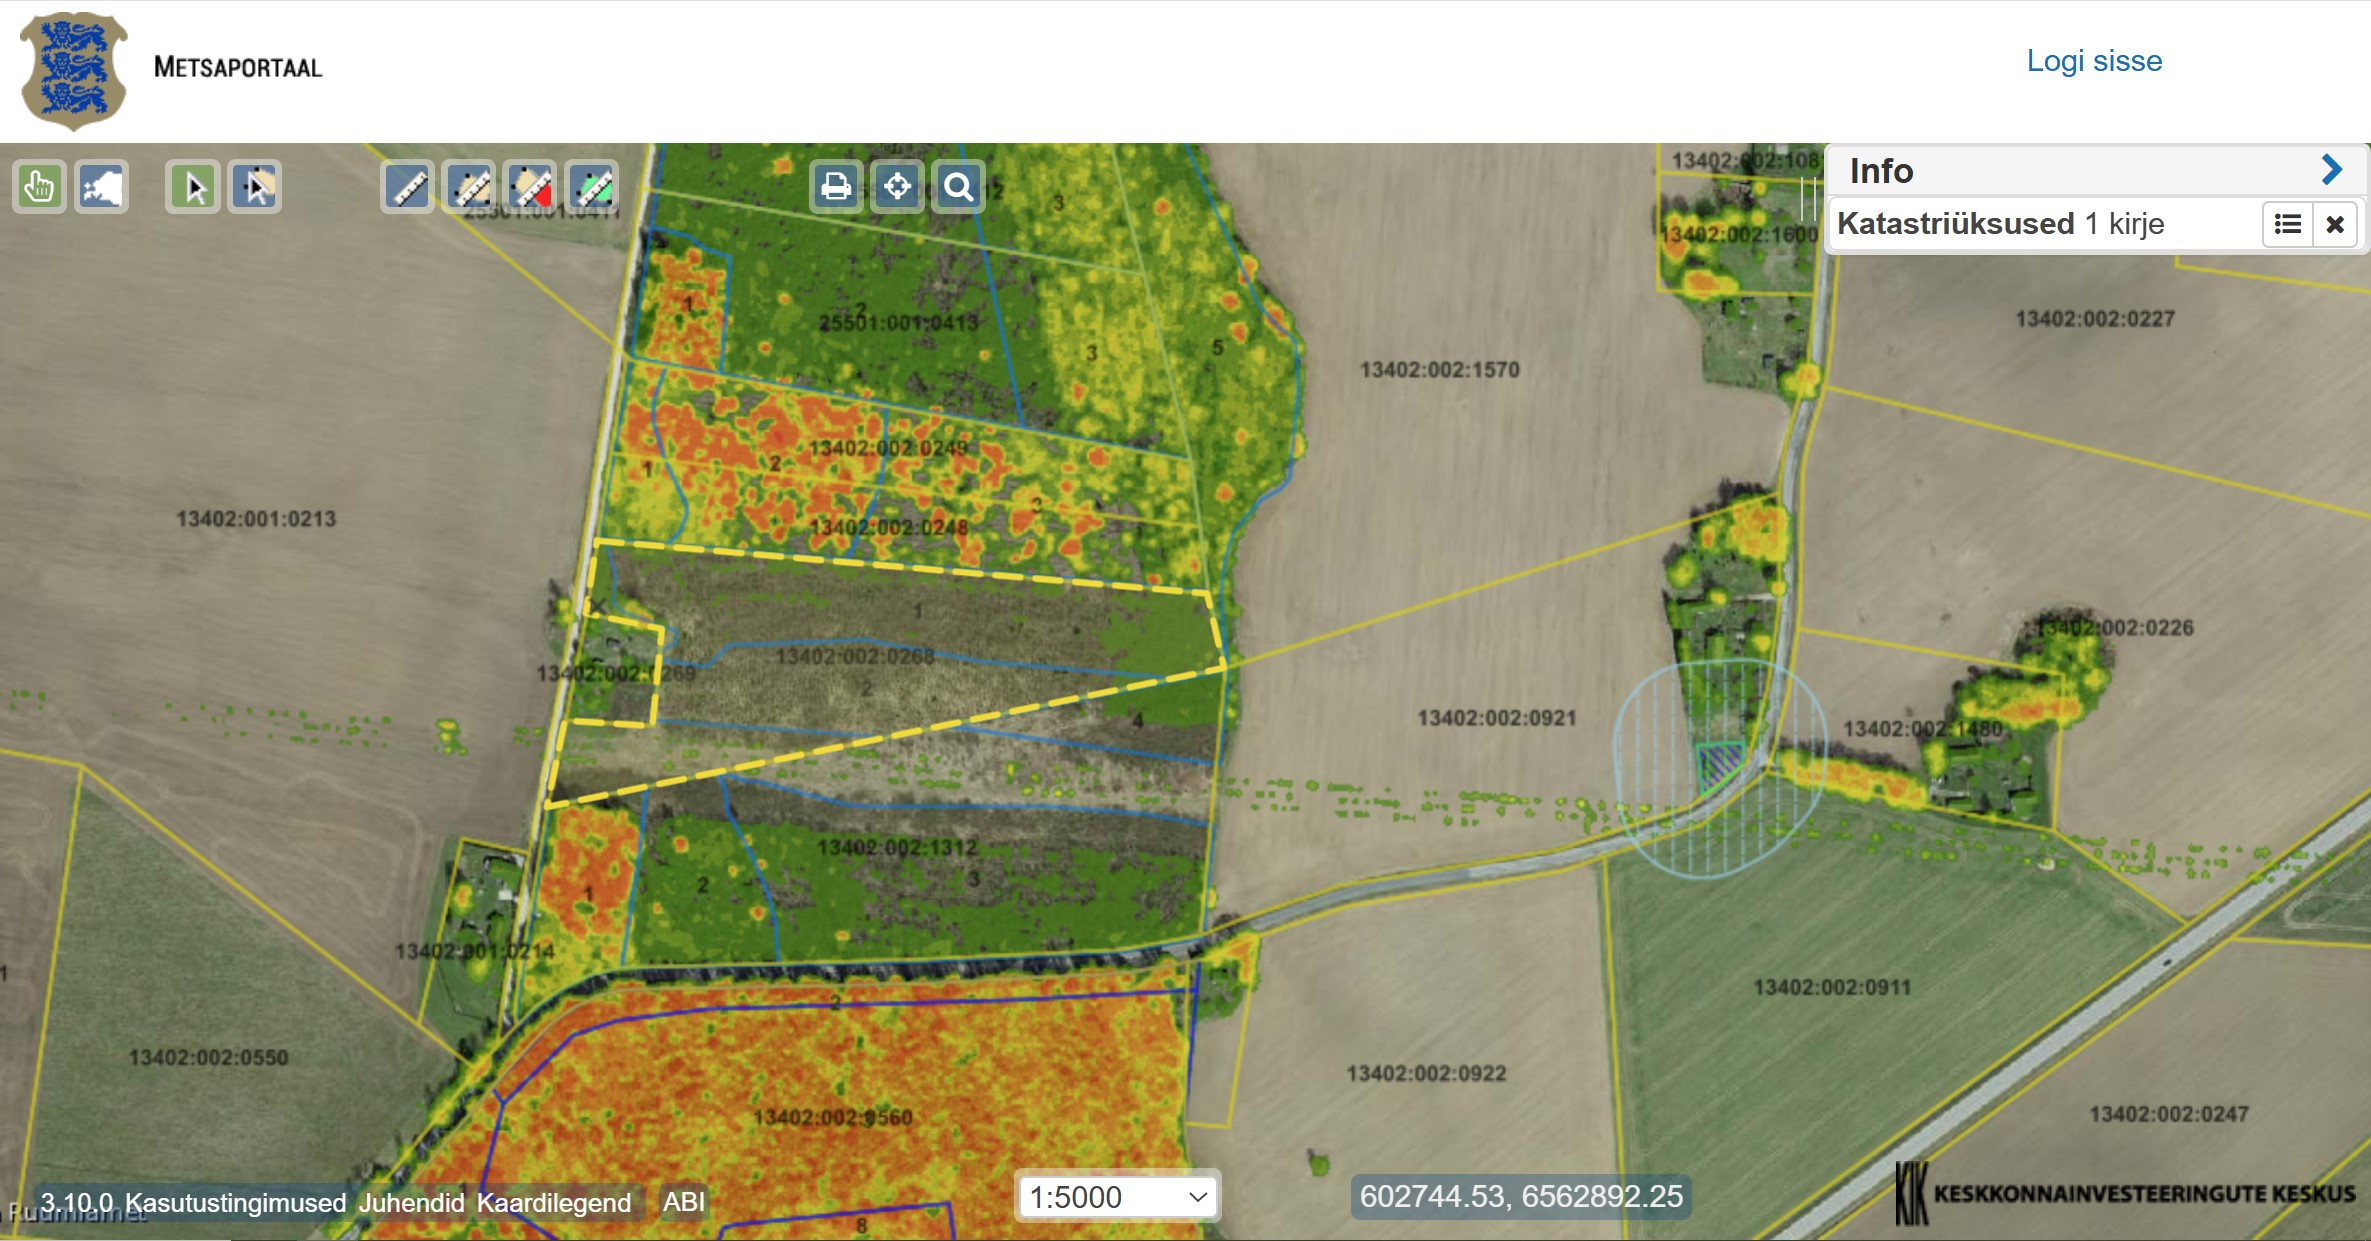The image size is (2371, 1241).
Task: Zoom to full Estonia map extent
Action: coord(102,187)
